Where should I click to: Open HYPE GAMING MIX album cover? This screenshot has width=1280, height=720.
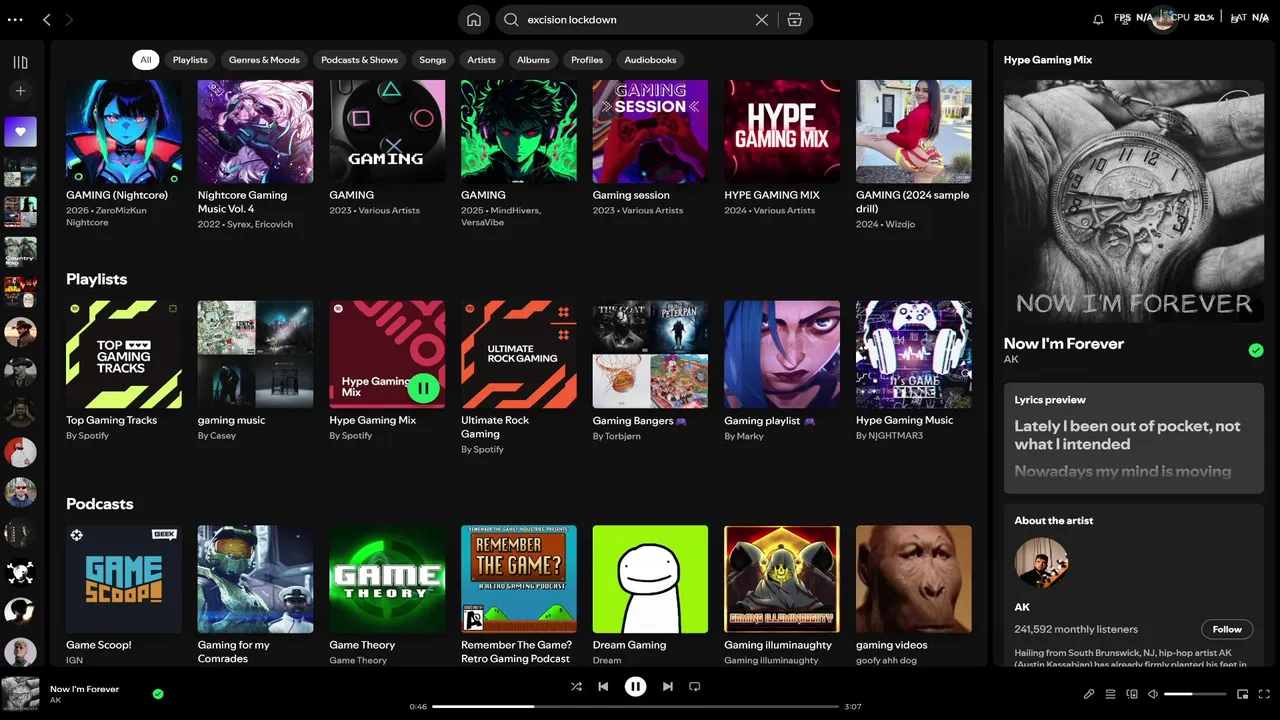click(x=782, y=131)
